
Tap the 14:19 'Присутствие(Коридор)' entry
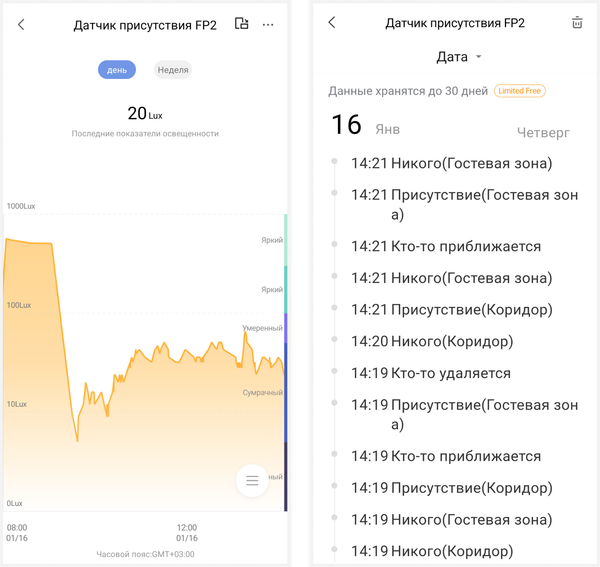(451, 488)
